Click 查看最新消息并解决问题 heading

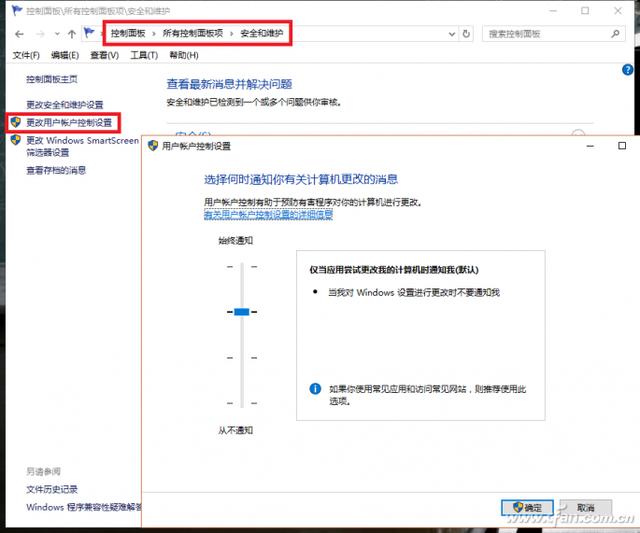[x=229, y=84]
